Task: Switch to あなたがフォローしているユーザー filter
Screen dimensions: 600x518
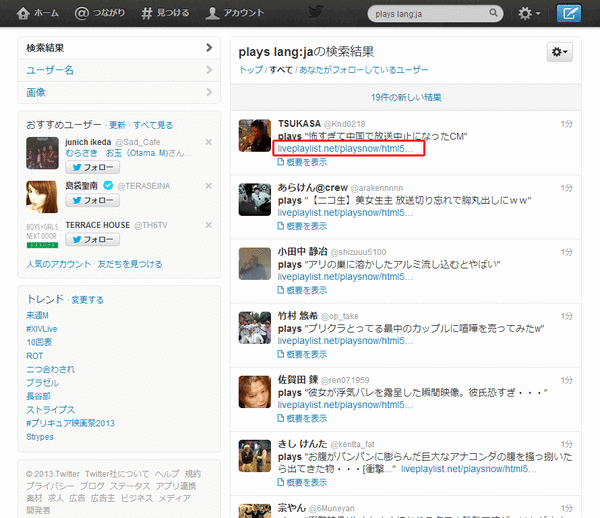Action: click(x=364, y=70)
